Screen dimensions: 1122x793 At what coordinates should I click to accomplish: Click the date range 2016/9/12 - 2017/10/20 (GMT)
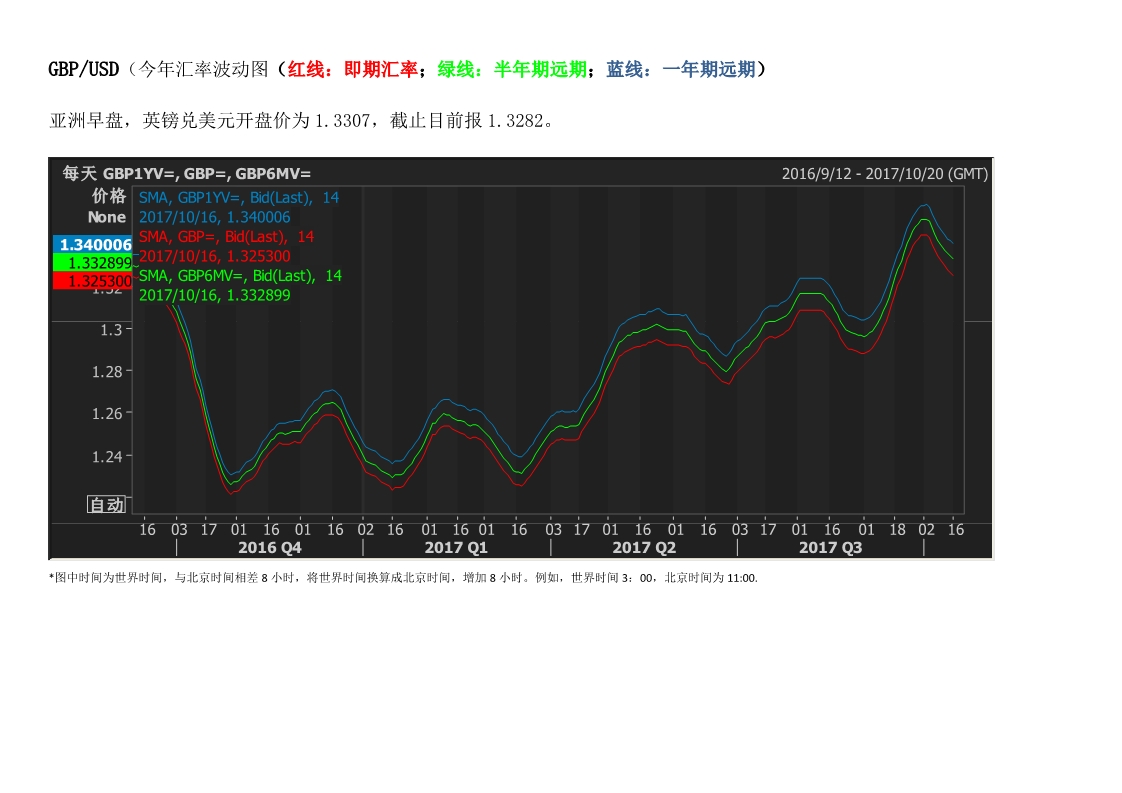(884, 174)
